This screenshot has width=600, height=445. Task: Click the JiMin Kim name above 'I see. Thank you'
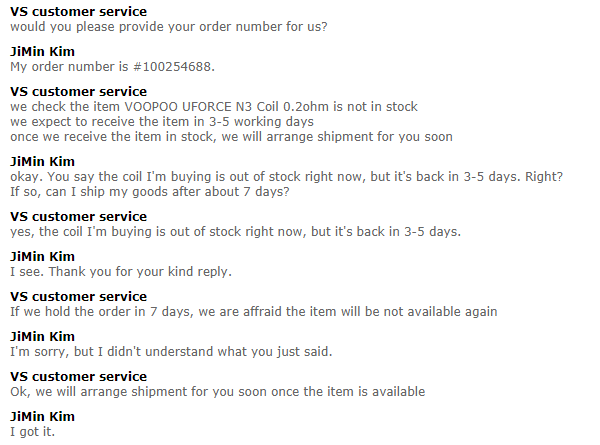click(42, 257)
